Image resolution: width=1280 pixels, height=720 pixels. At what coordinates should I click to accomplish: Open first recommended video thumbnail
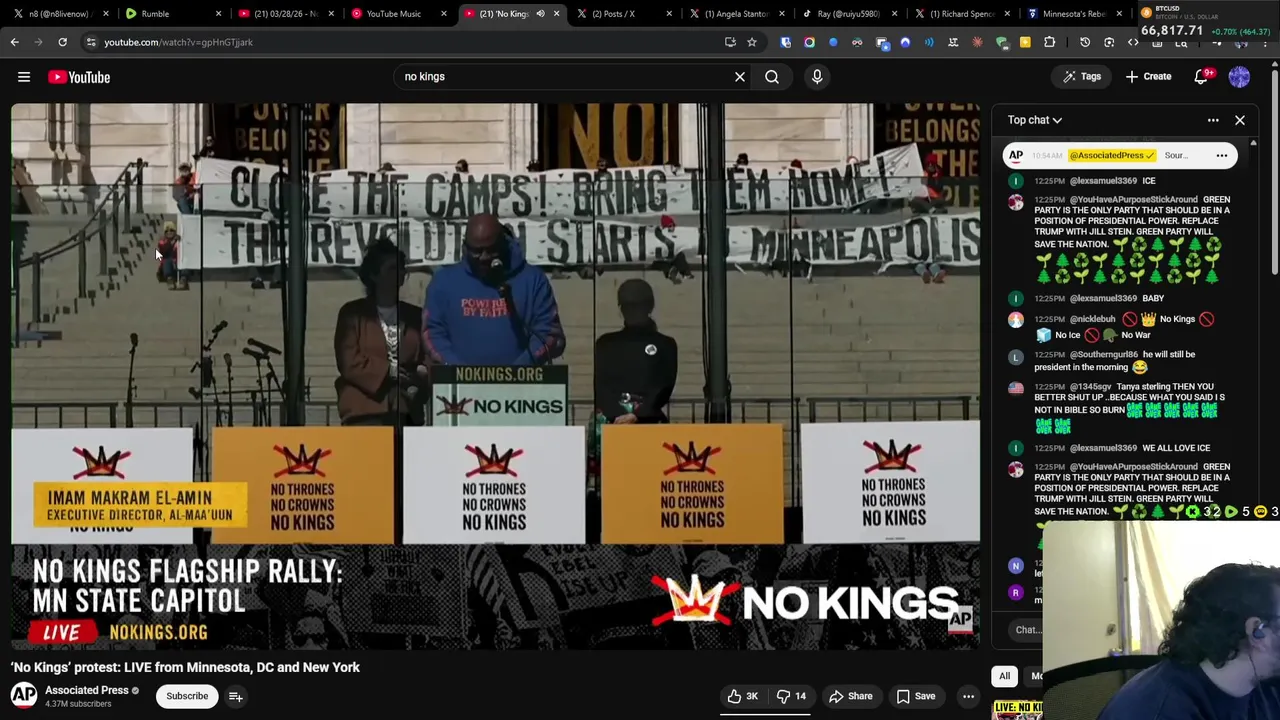[1017, 710]
